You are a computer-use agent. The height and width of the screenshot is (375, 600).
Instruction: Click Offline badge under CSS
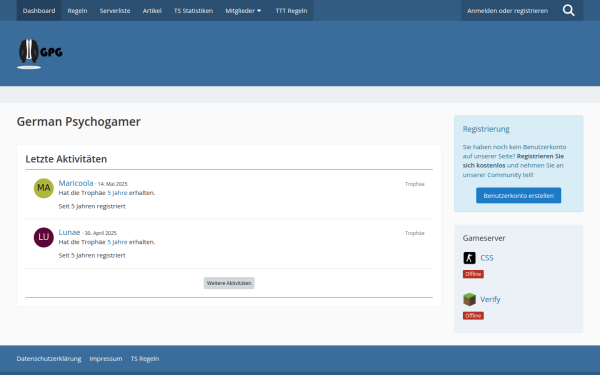(x=473, y=274)
